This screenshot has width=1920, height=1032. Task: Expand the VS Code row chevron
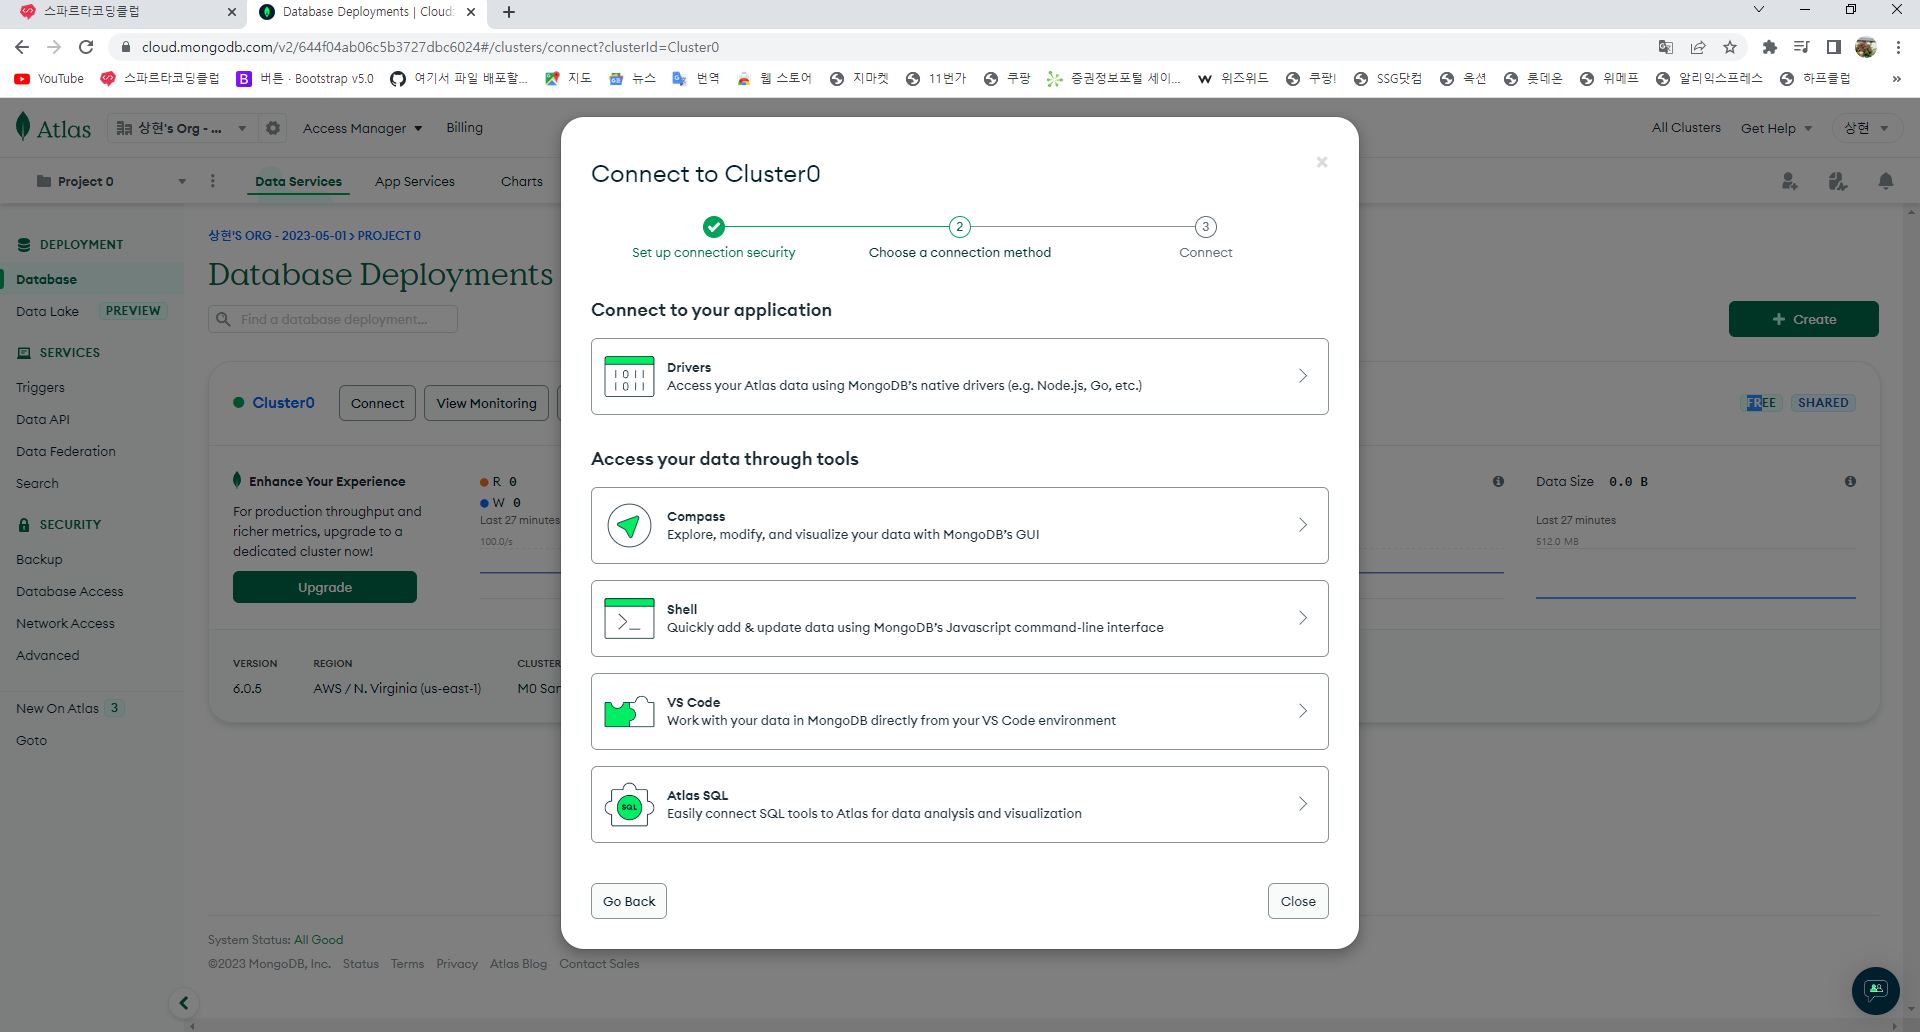[x=1303, y=711]
